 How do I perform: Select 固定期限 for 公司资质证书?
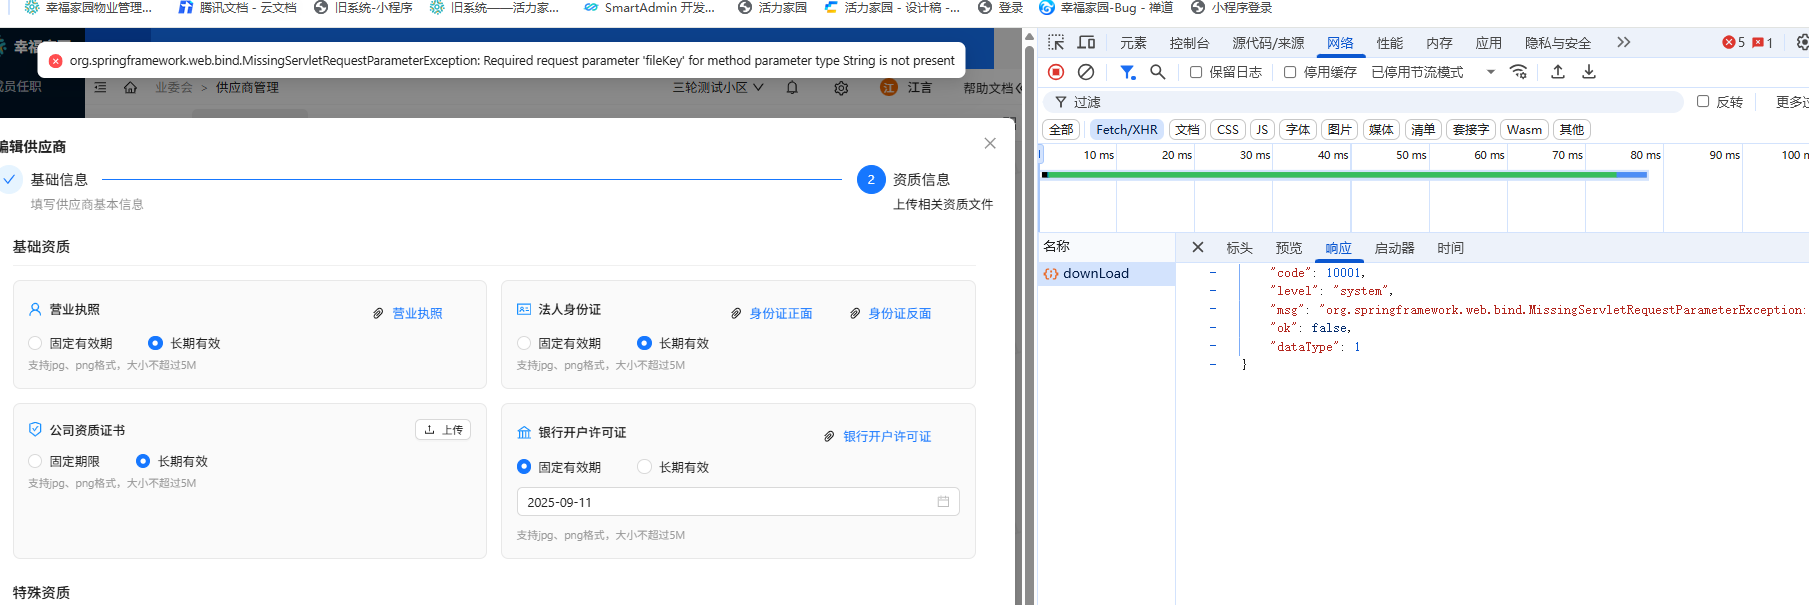(x=35, y=461)
